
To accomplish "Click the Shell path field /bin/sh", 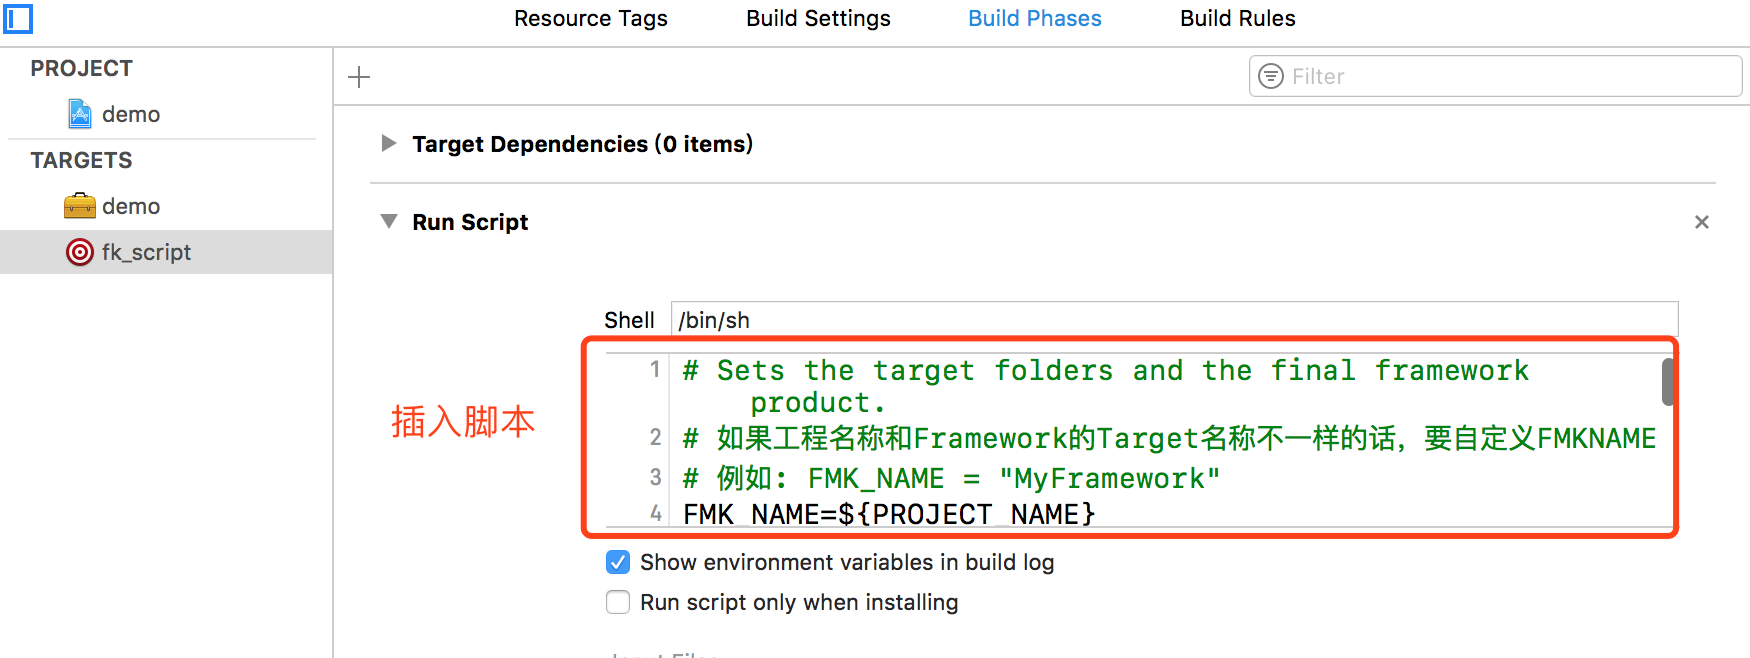I will coord(1174,320).
